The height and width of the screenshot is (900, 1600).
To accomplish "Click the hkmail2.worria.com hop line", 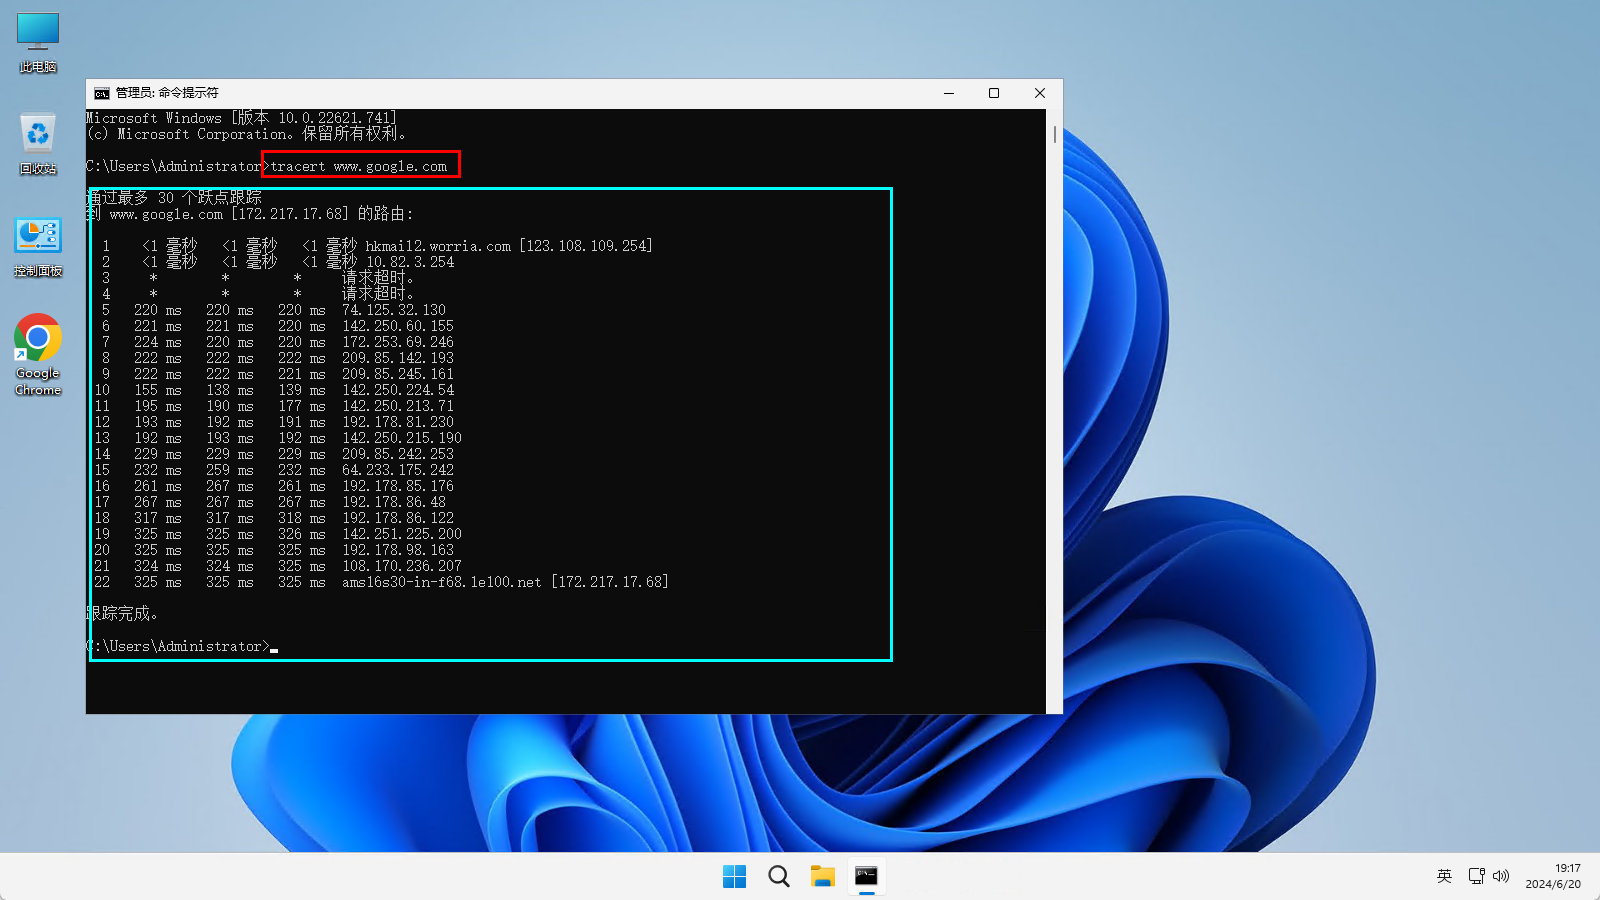I will click(377, 246).
